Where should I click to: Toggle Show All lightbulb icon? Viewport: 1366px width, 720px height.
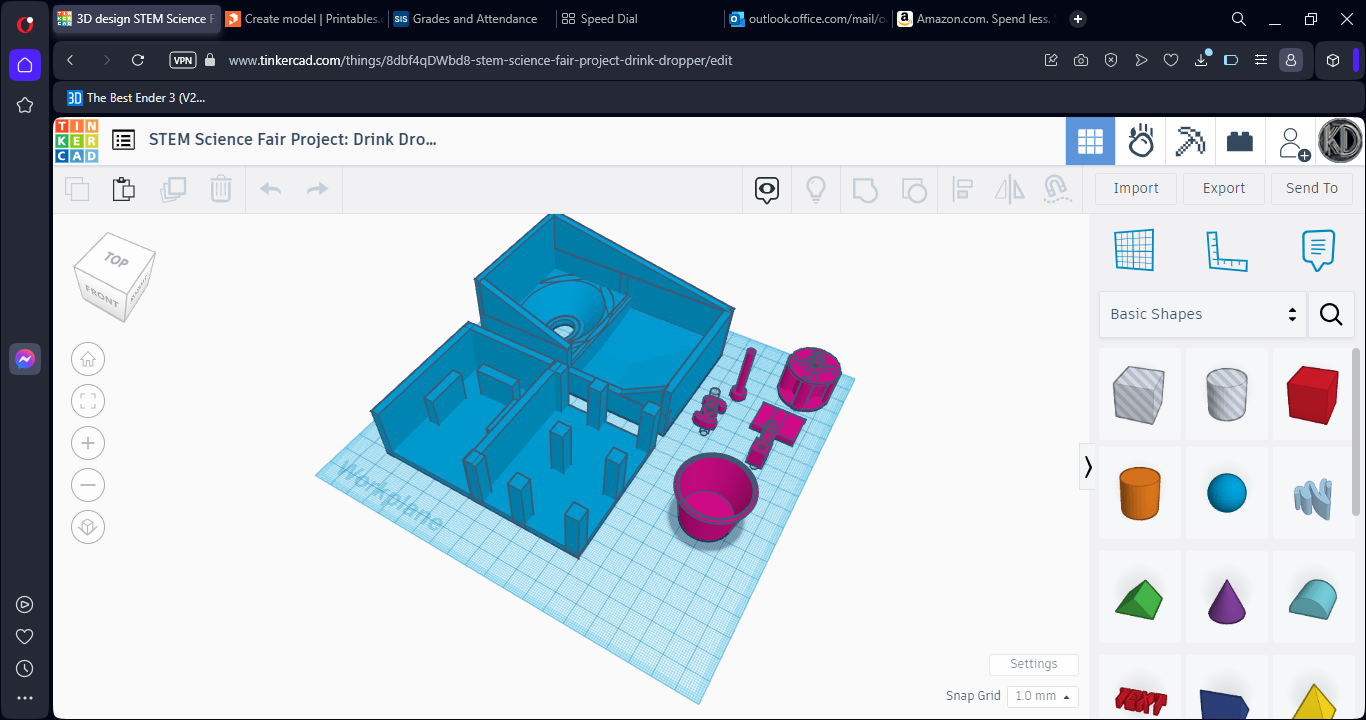816,189
